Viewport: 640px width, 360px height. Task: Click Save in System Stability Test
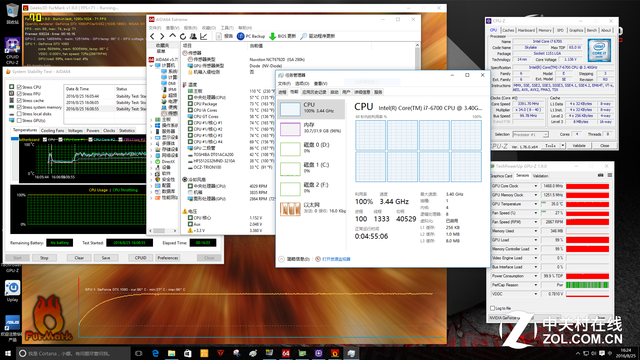pos(106,258)
